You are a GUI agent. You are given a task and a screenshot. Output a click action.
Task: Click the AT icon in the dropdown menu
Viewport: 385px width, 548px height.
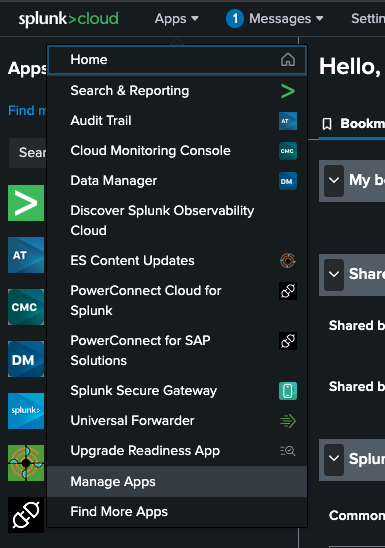pyautogui.click(x=288, y=121)
